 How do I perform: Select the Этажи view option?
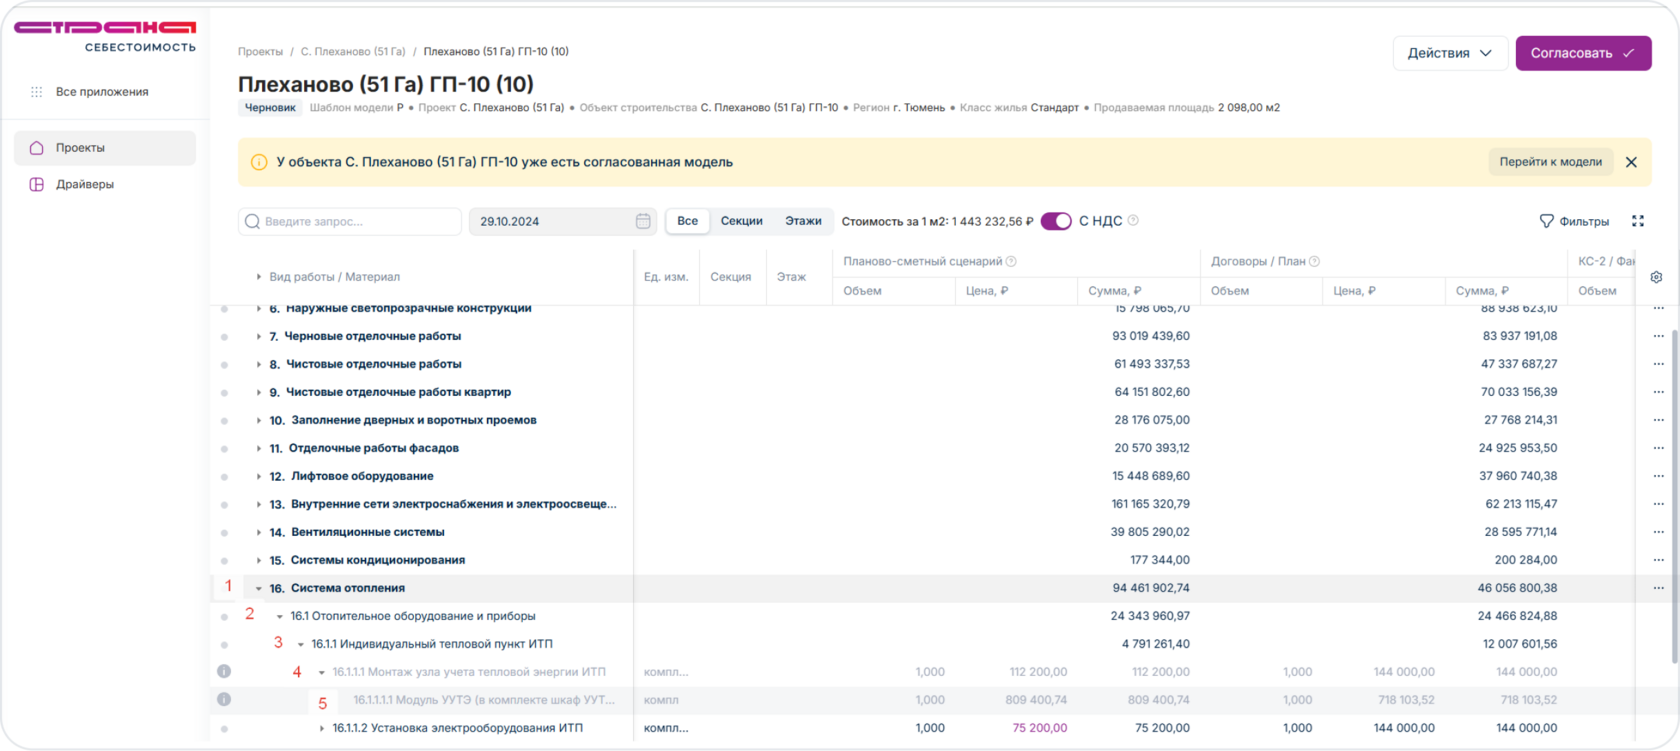point(803,221)
